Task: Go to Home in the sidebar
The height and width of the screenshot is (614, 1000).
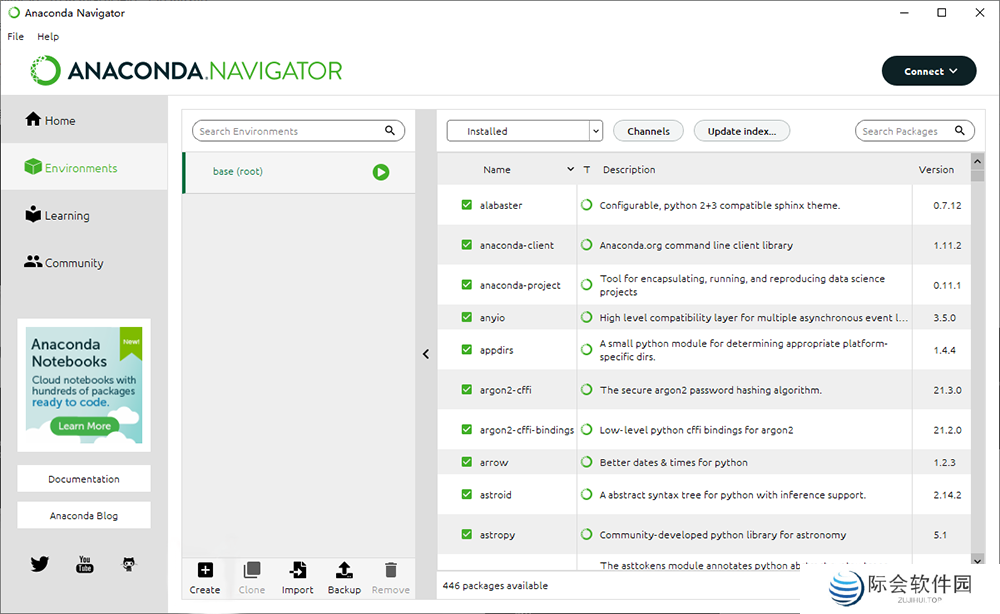Action: [59, 120]
